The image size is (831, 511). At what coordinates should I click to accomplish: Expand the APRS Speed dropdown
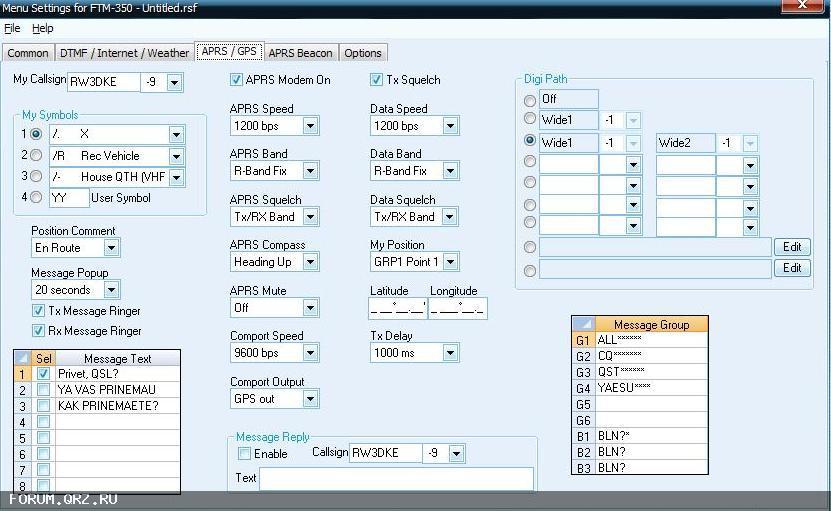[310, 126]
